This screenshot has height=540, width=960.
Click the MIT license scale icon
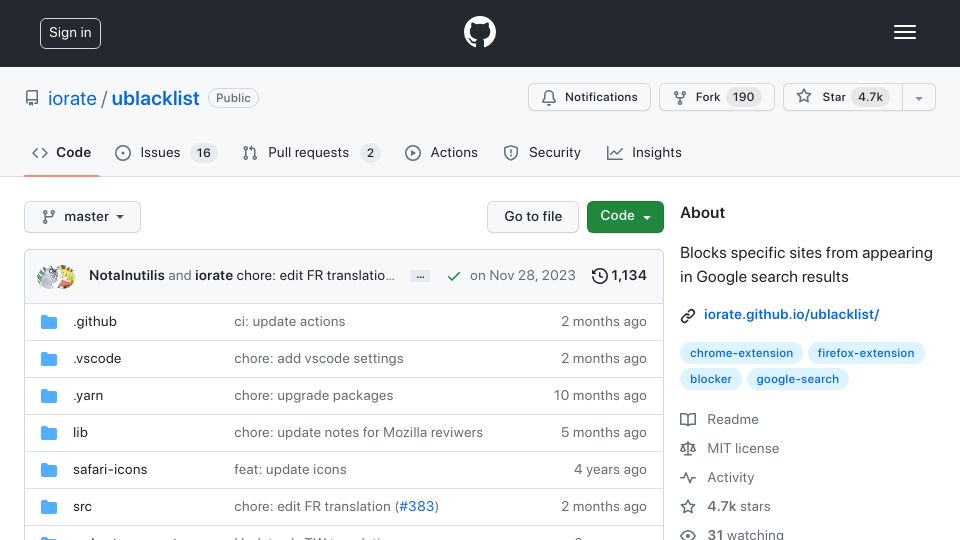pyautogui.click(x=688, y=449)
